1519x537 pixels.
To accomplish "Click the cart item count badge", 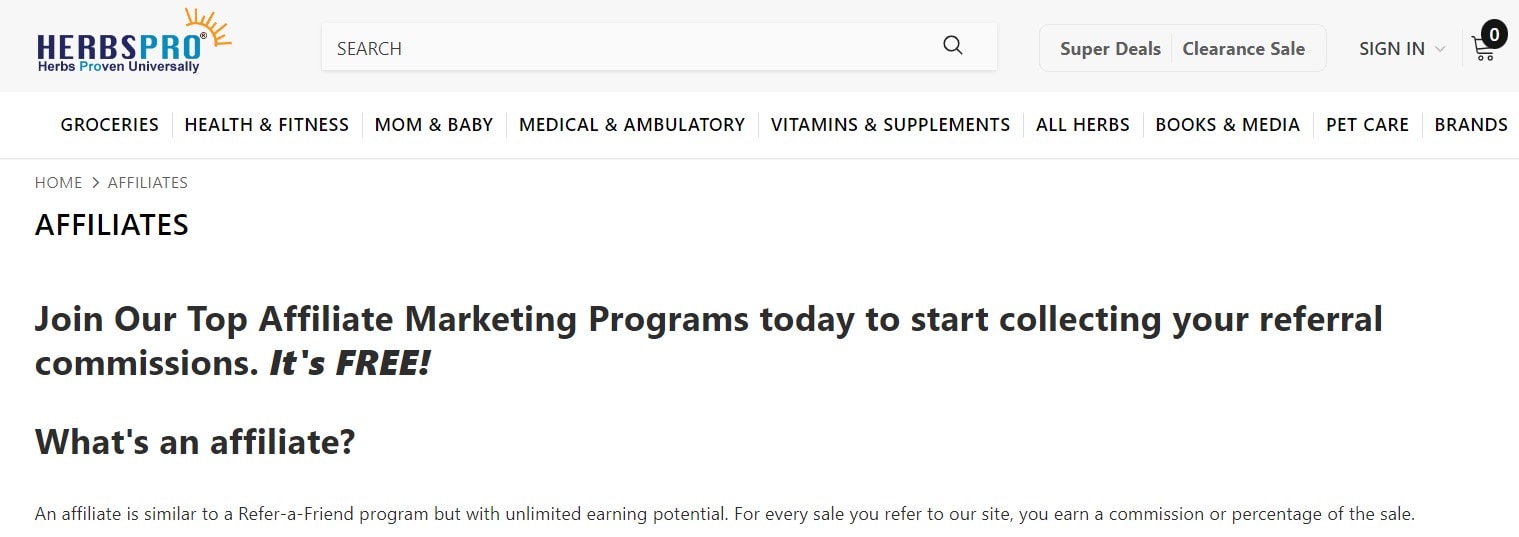I will click(x=1494, y=34).
